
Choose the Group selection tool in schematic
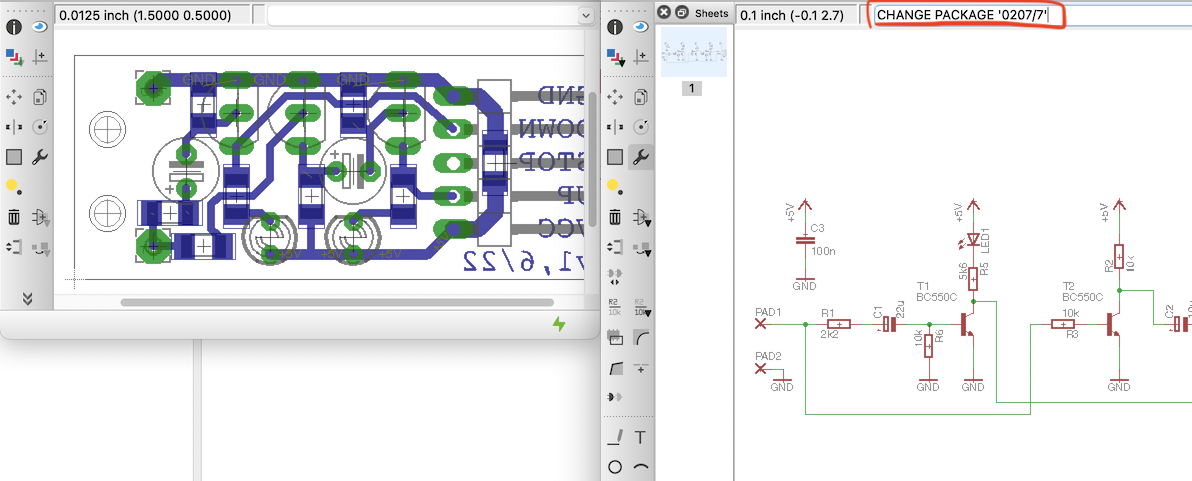[x=615, y=157]
